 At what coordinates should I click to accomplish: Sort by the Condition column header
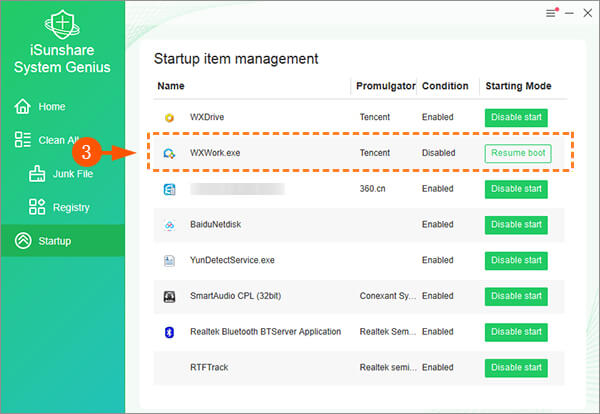[445, 86]
